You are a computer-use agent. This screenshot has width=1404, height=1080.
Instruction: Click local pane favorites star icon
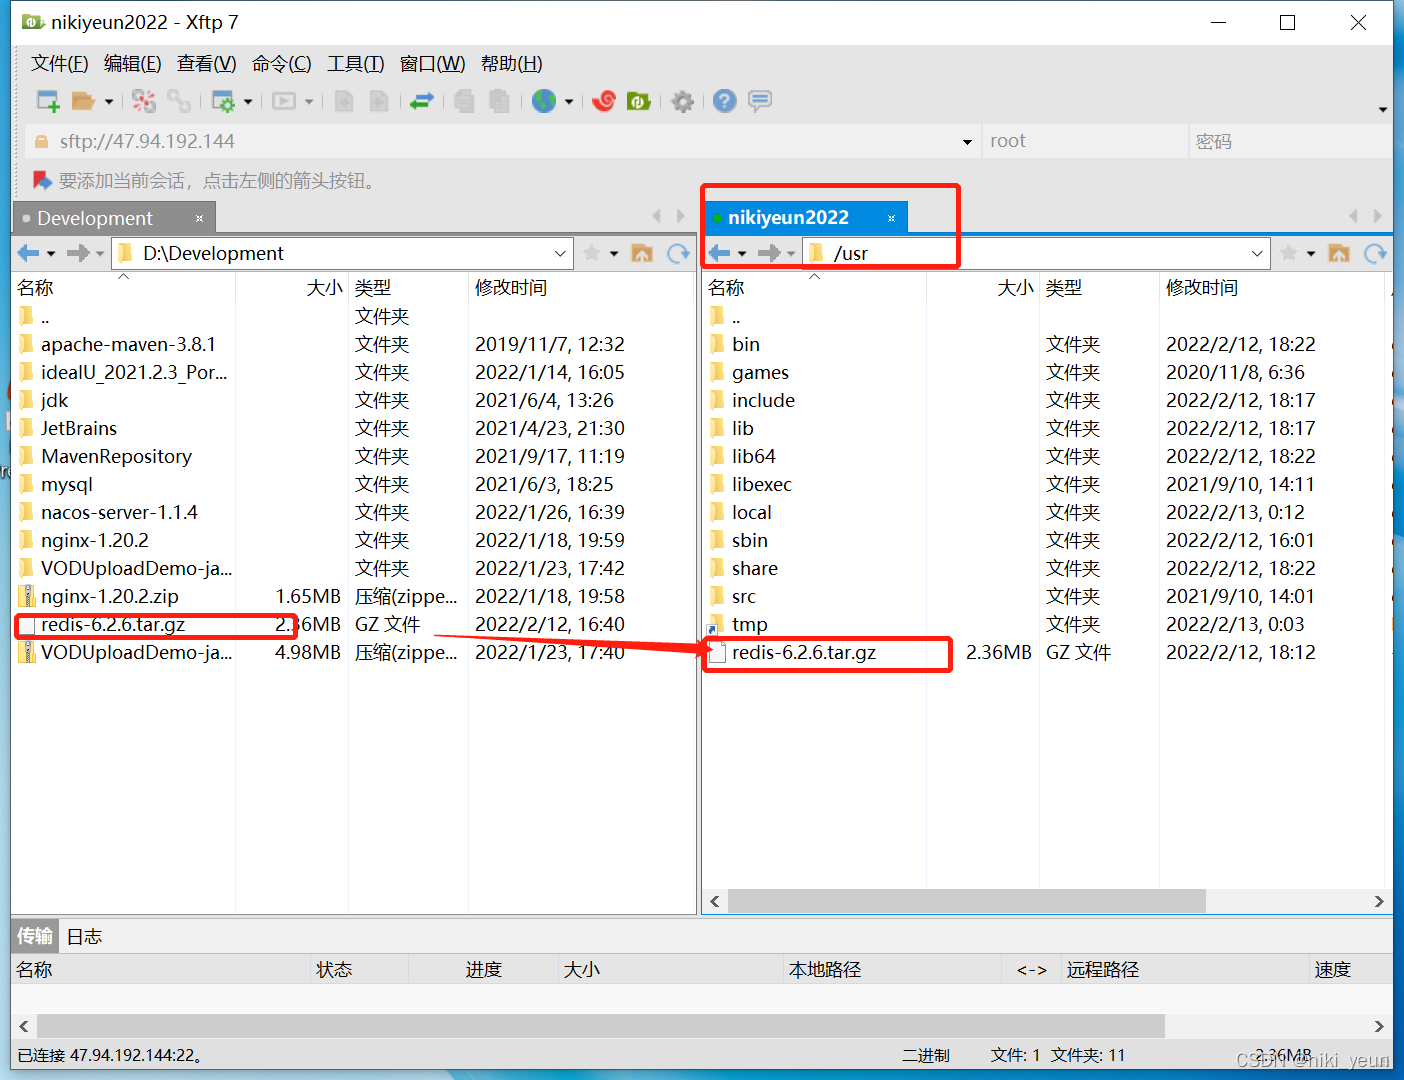(592, 253)
